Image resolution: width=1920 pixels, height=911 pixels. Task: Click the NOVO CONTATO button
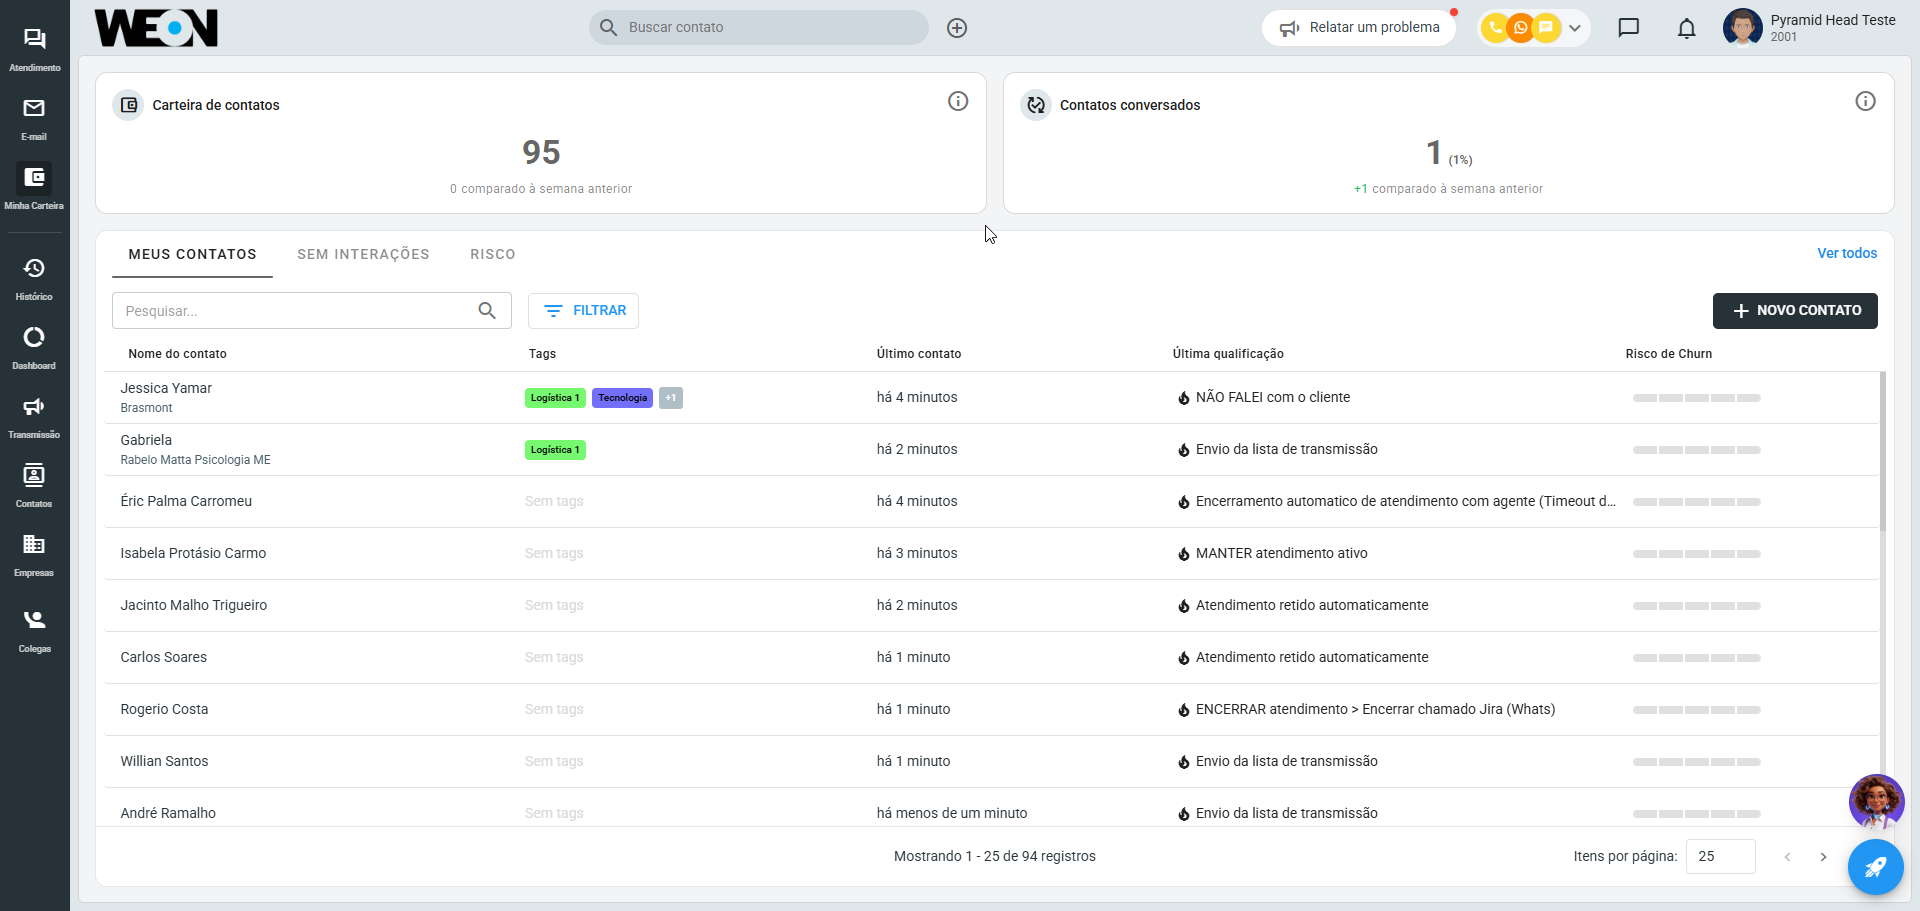[x=1795, y=311]
